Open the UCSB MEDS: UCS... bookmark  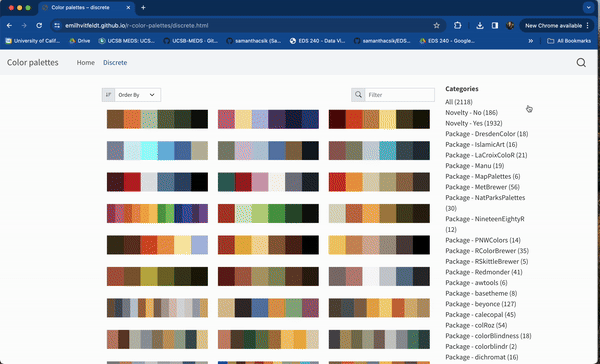coord(127,41)
